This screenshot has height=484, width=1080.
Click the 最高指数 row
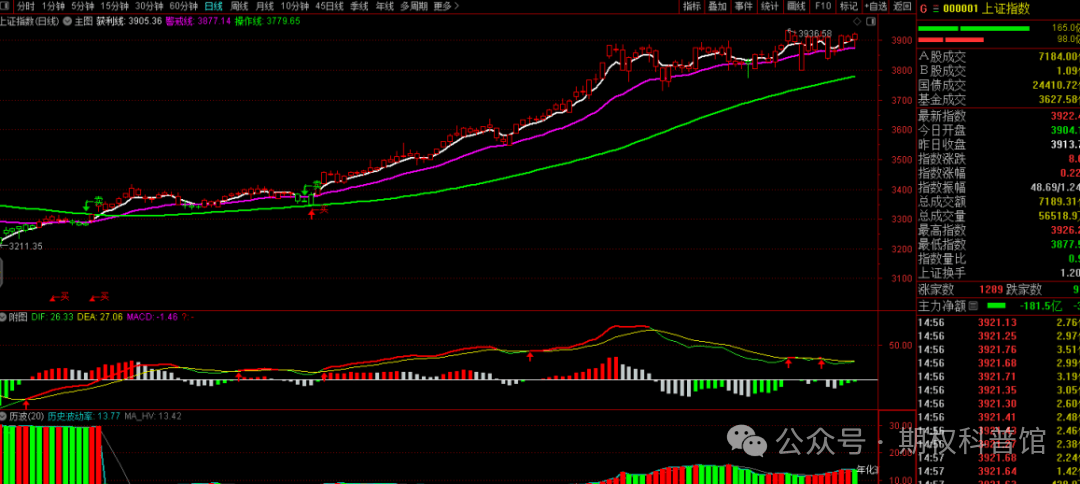pos(998,231)
